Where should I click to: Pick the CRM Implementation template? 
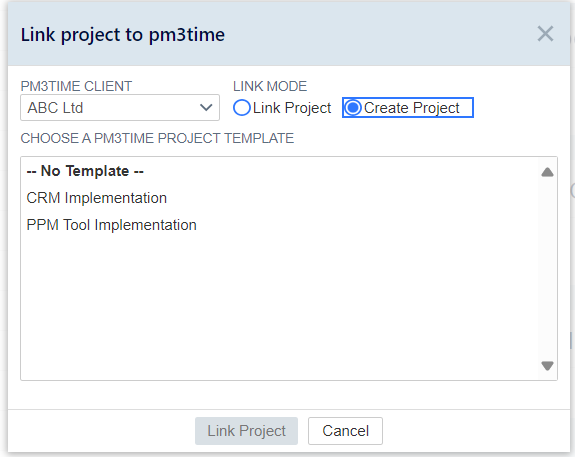coord(96,198)
